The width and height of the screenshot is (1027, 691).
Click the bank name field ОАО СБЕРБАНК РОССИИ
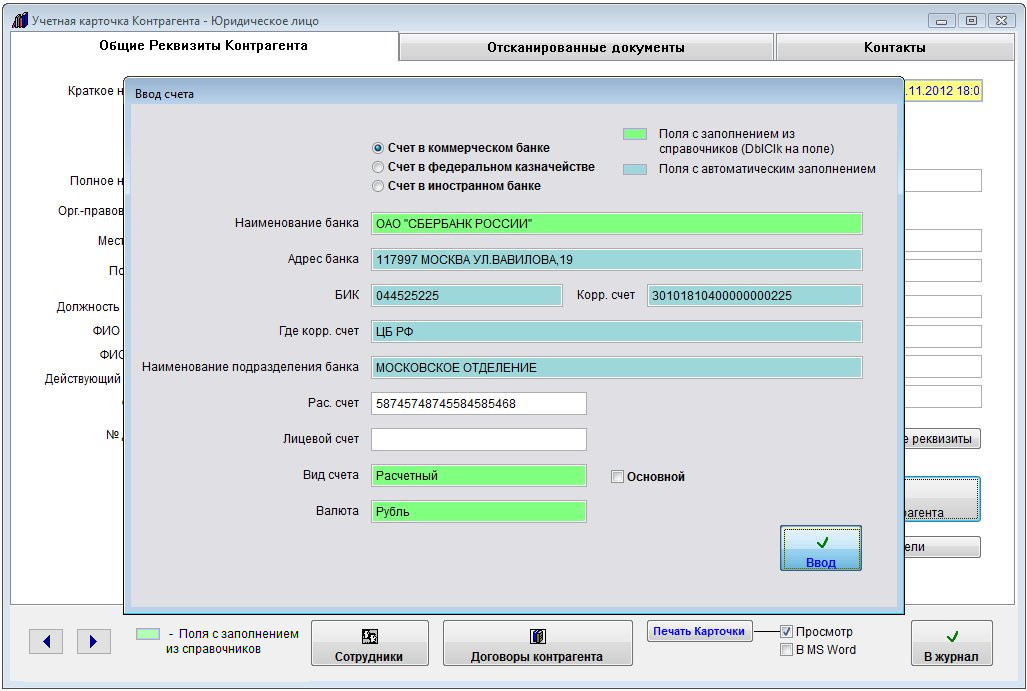pos(616,223)
